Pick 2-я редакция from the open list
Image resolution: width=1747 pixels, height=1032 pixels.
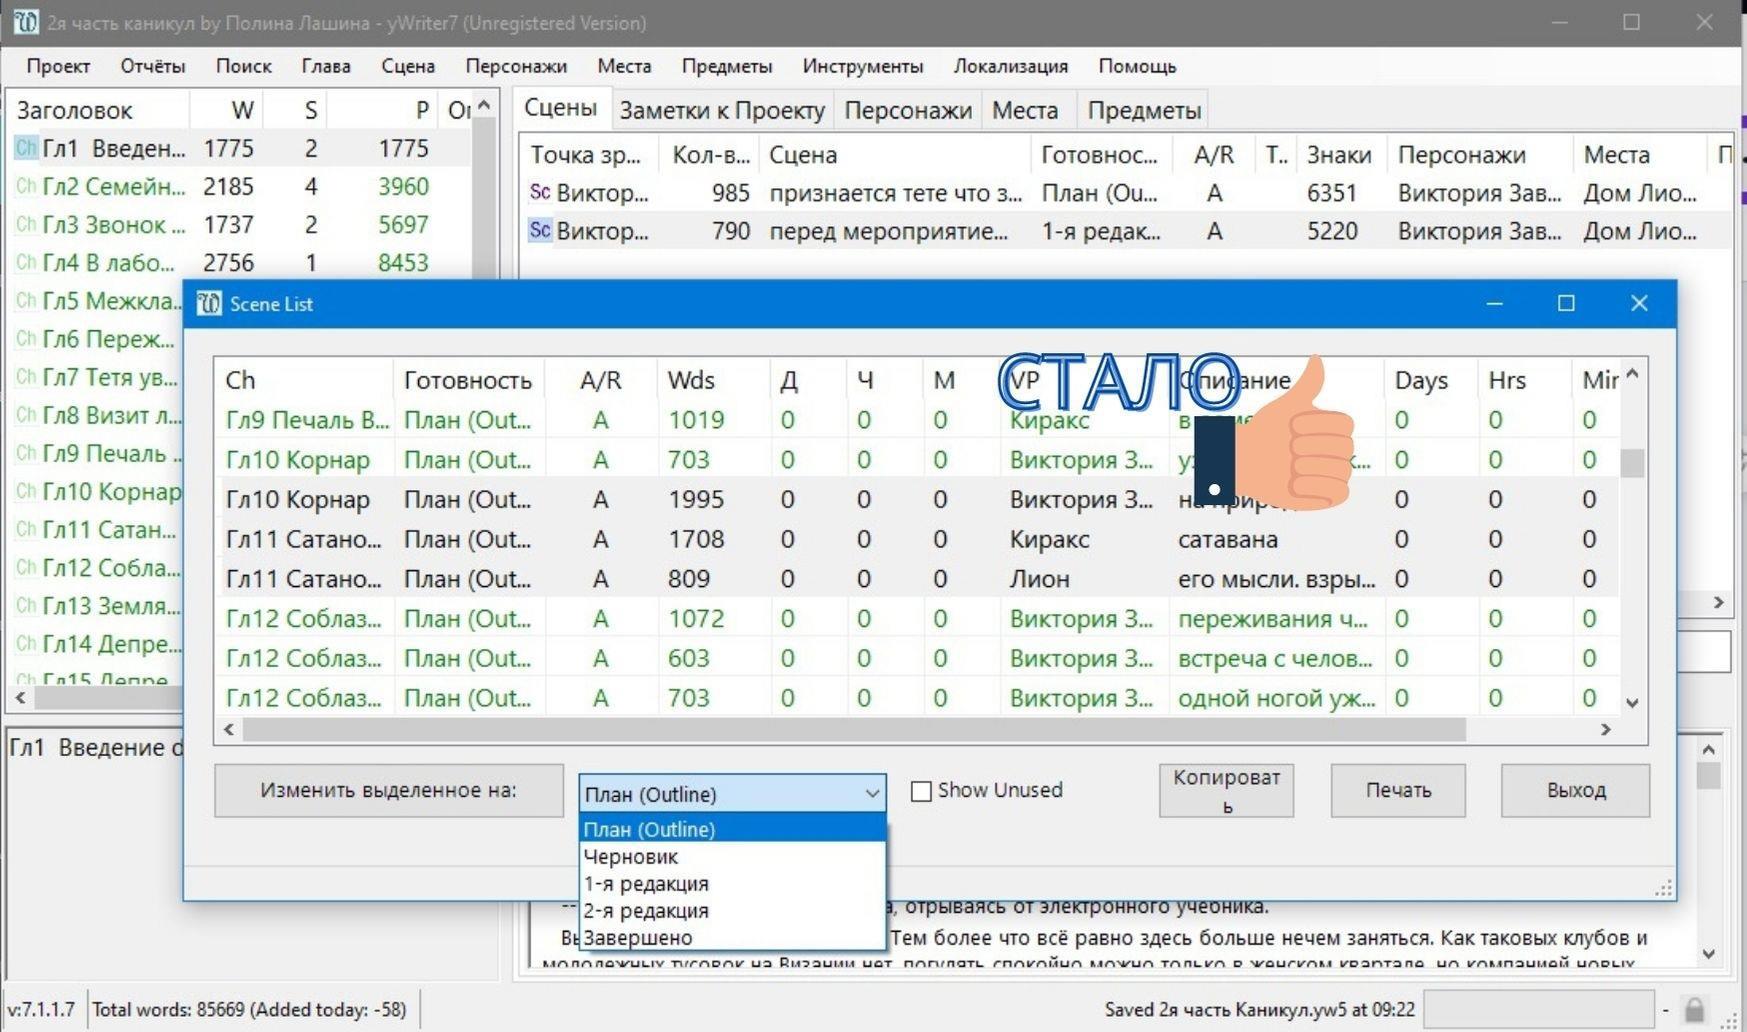(x=646, y=911)
